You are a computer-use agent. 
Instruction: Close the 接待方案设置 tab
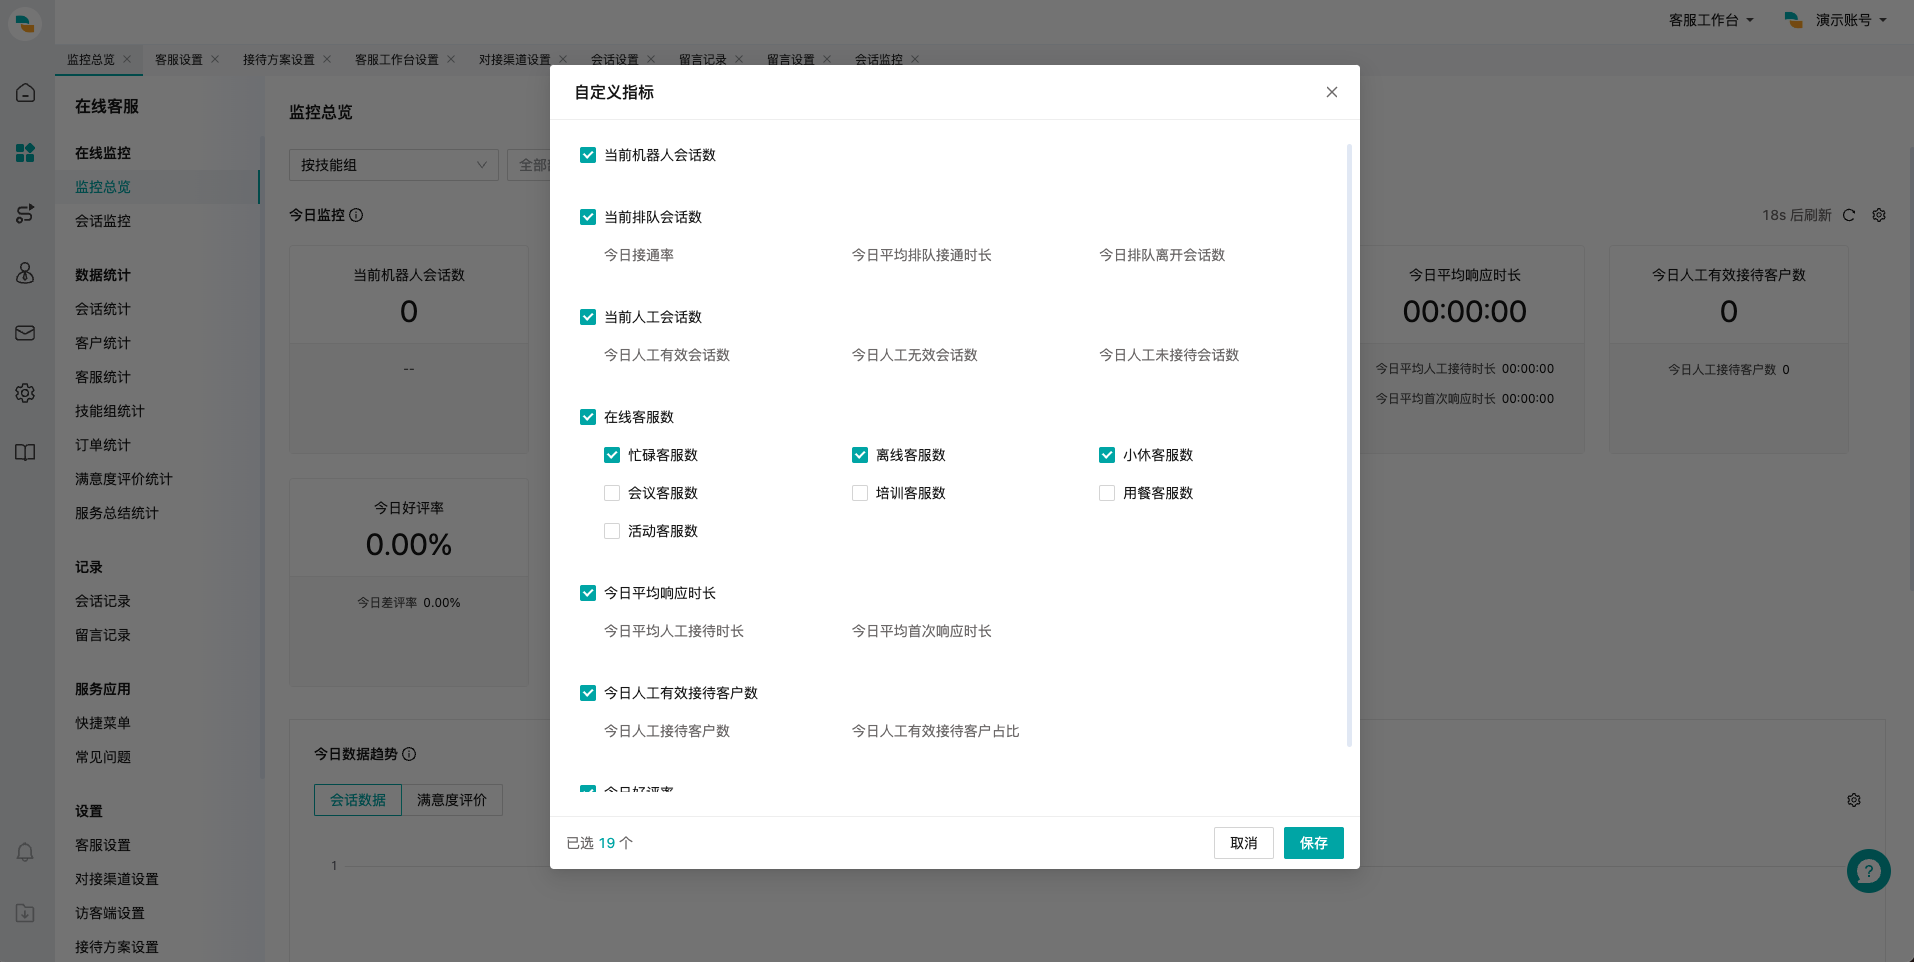pyautogui.click(x=327, y=59)
